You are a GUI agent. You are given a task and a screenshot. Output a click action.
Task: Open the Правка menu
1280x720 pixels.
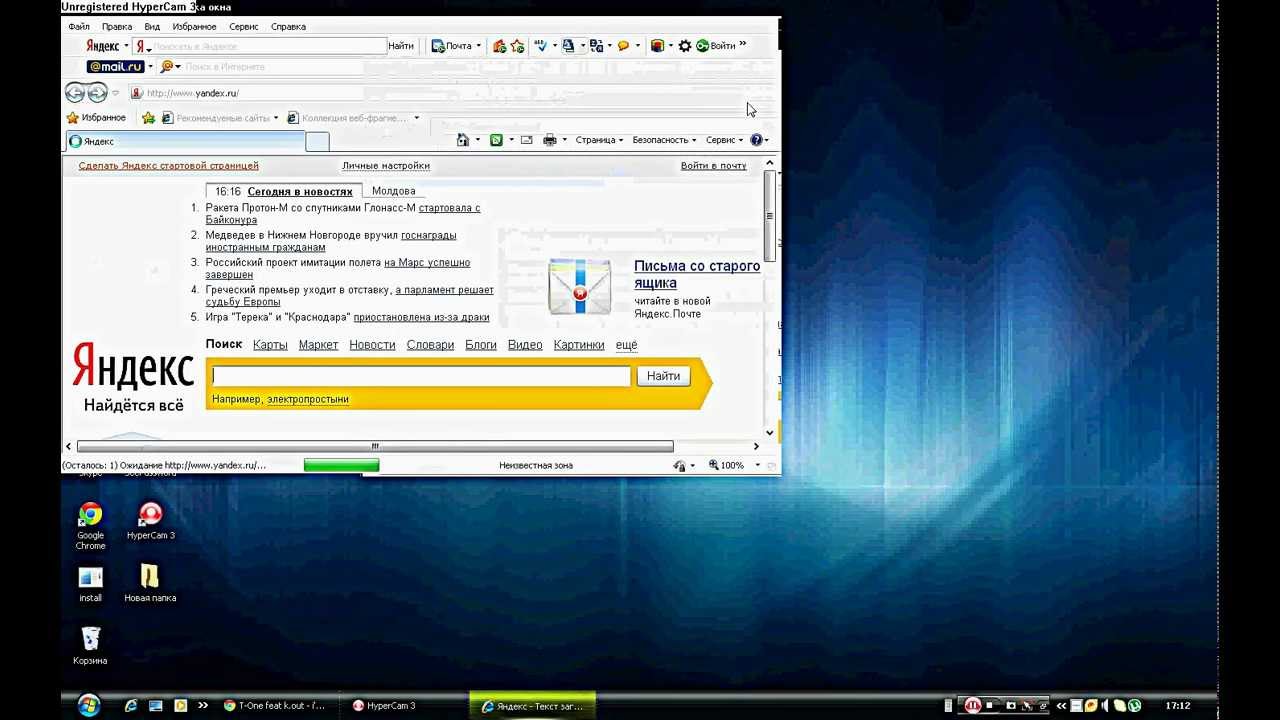click(x=117, y=27)
